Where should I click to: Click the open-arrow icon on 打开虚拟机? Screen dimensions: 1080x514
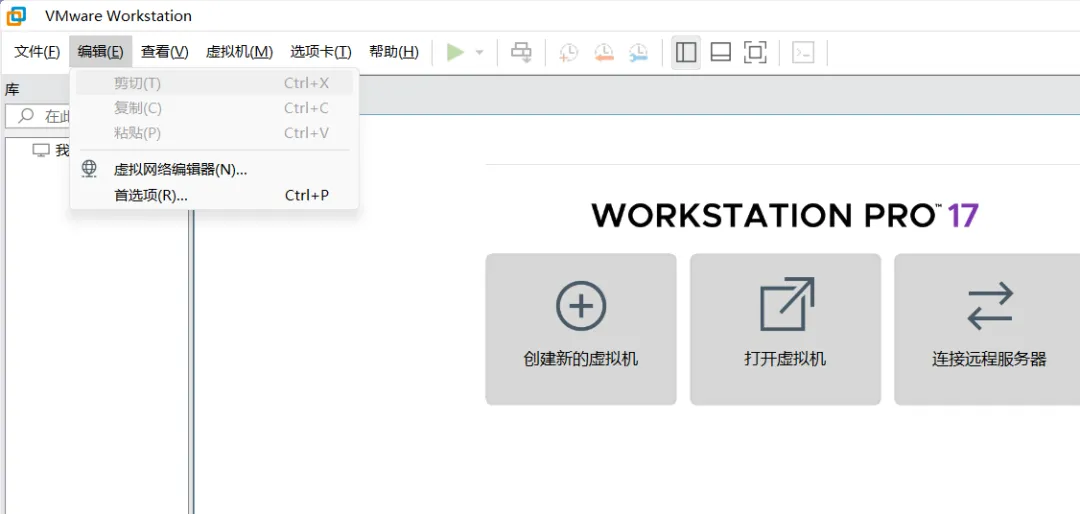click(787, 304)
